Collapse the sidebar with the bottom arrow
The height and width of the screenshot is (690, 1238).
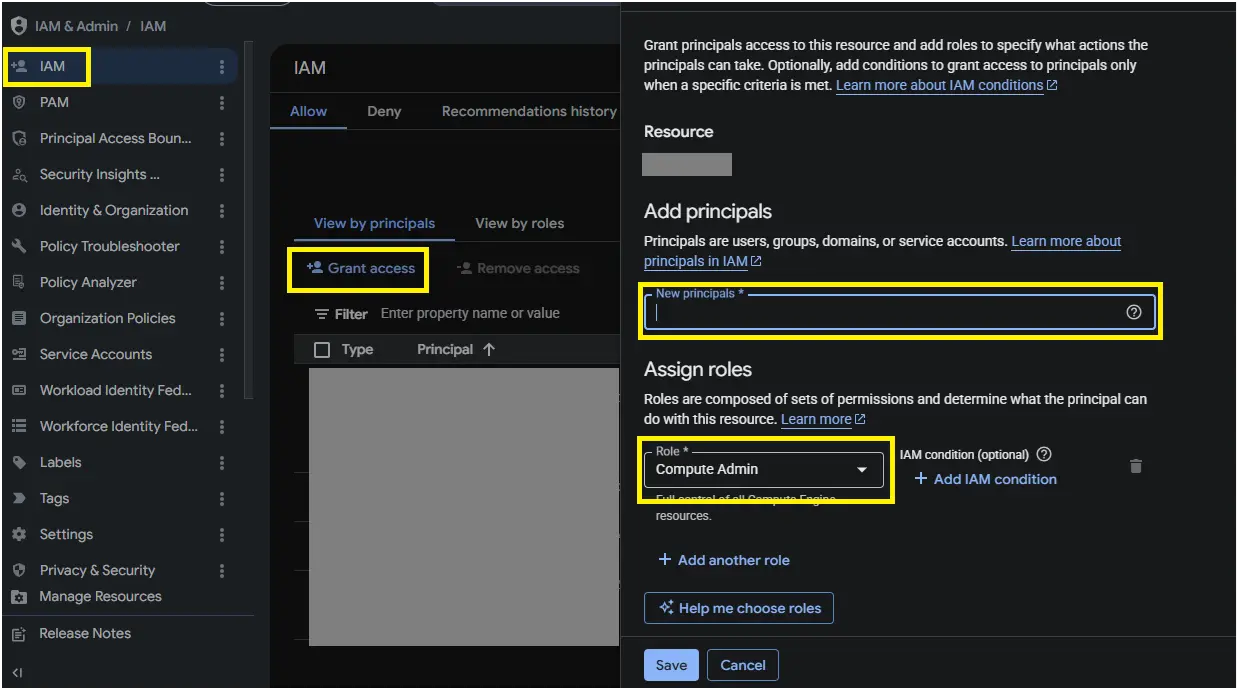[x=17, y=673]
